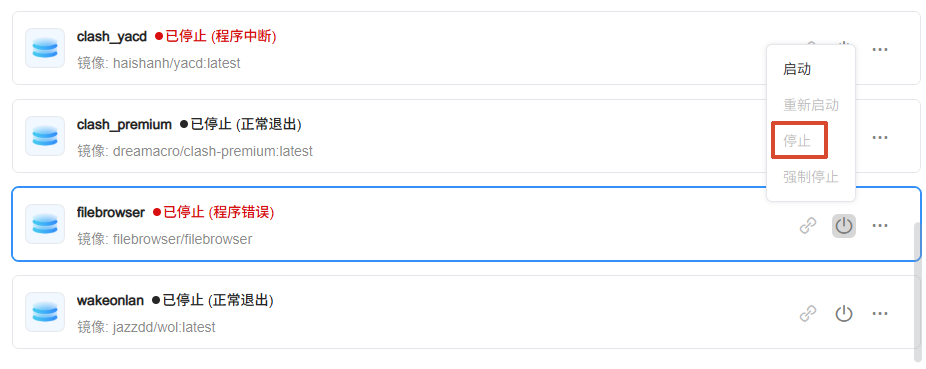Select the highlighted 停止 menu entry

[x=797, y=141]
